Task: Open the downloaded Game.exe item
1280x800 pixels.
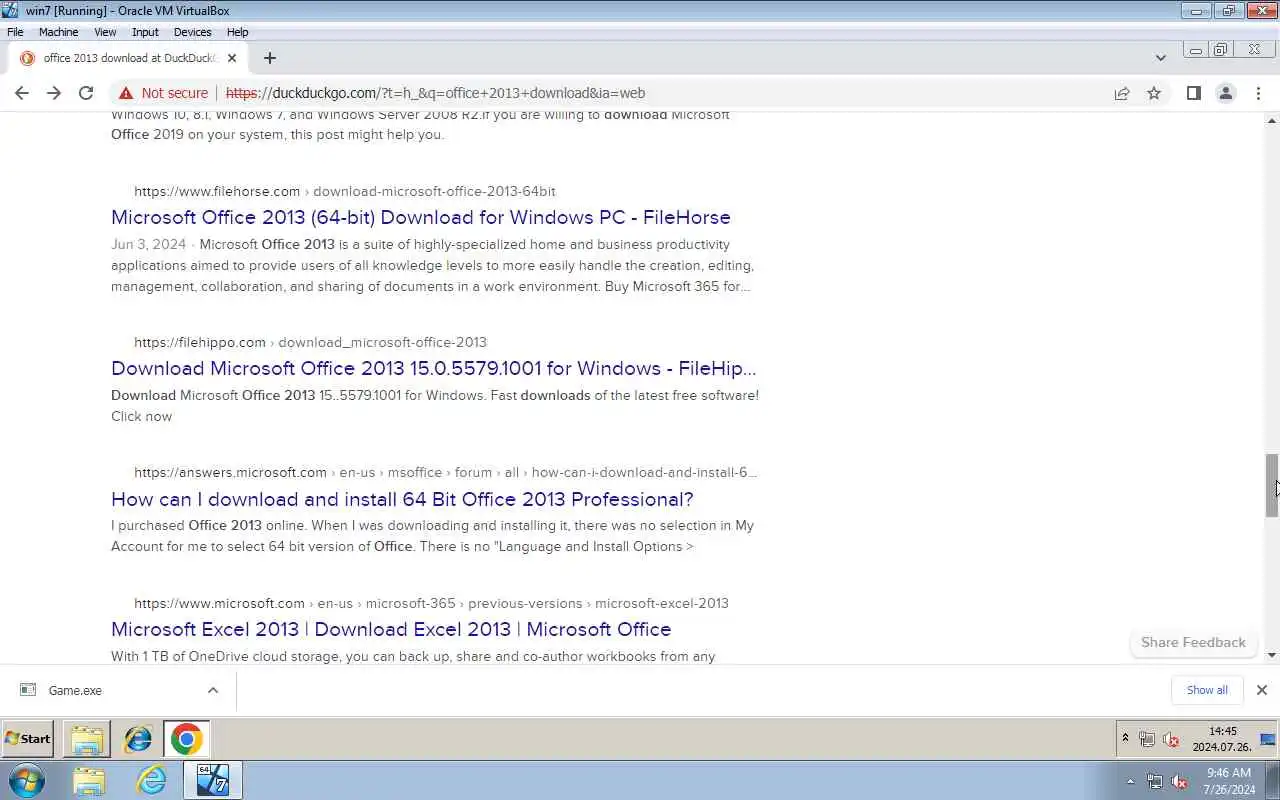Action: [x=75, y=690]
